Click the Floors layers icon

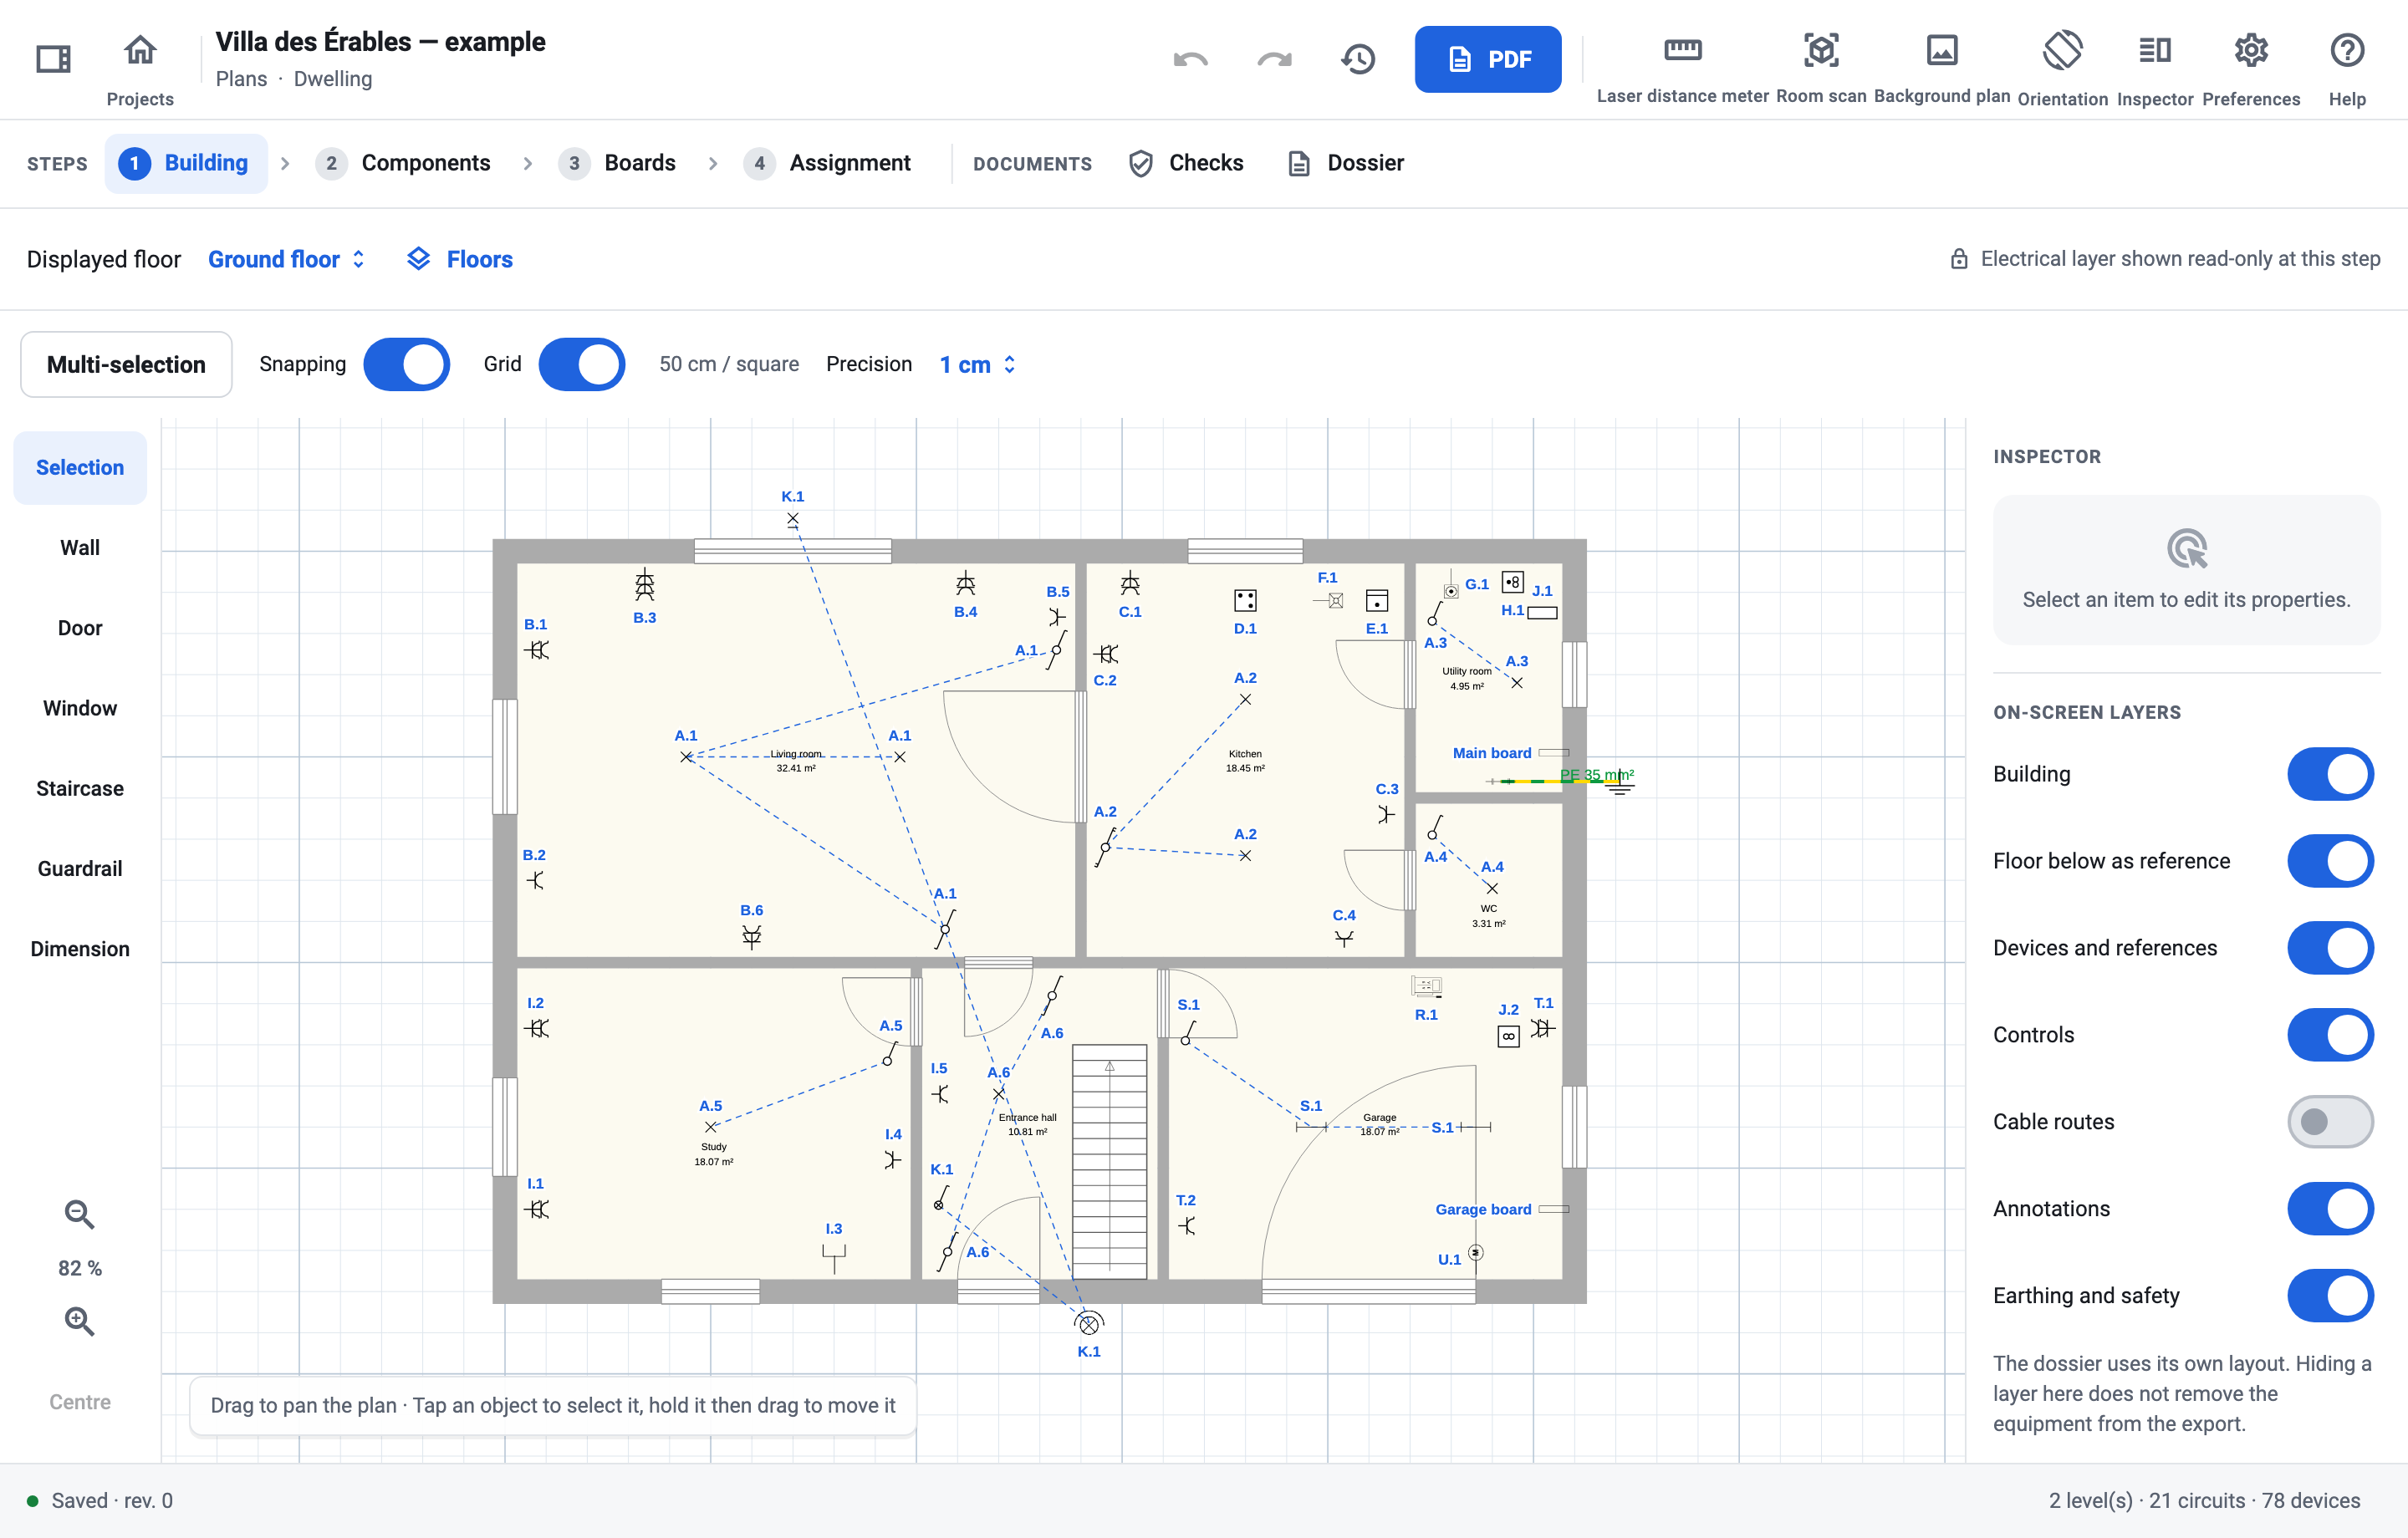[419, 259]
